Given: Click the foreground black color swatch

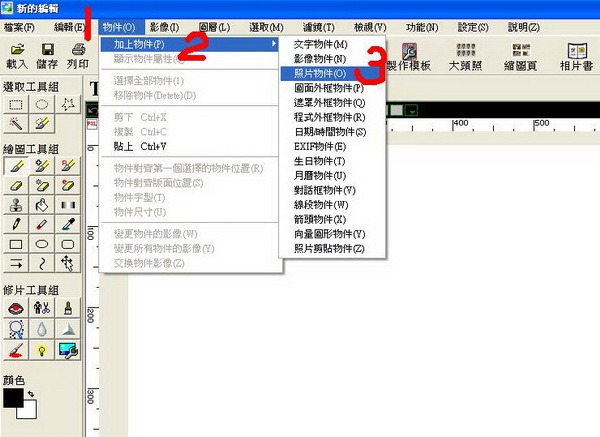Looking at the screenshot, I should (11, 397).
